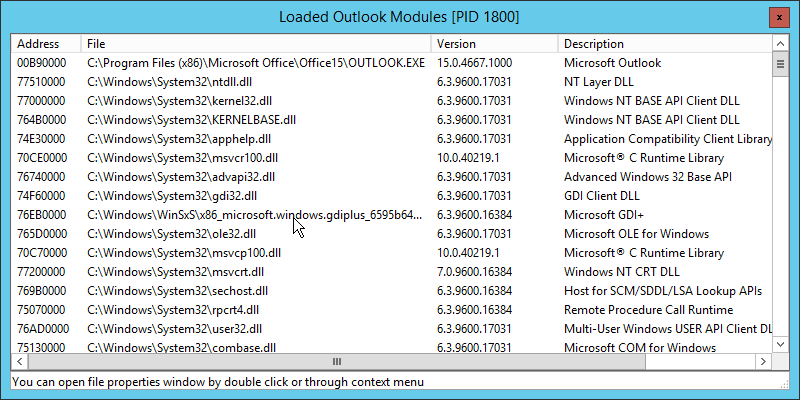
Task: Click address 74E30000
Action: (x=41, y=139)
